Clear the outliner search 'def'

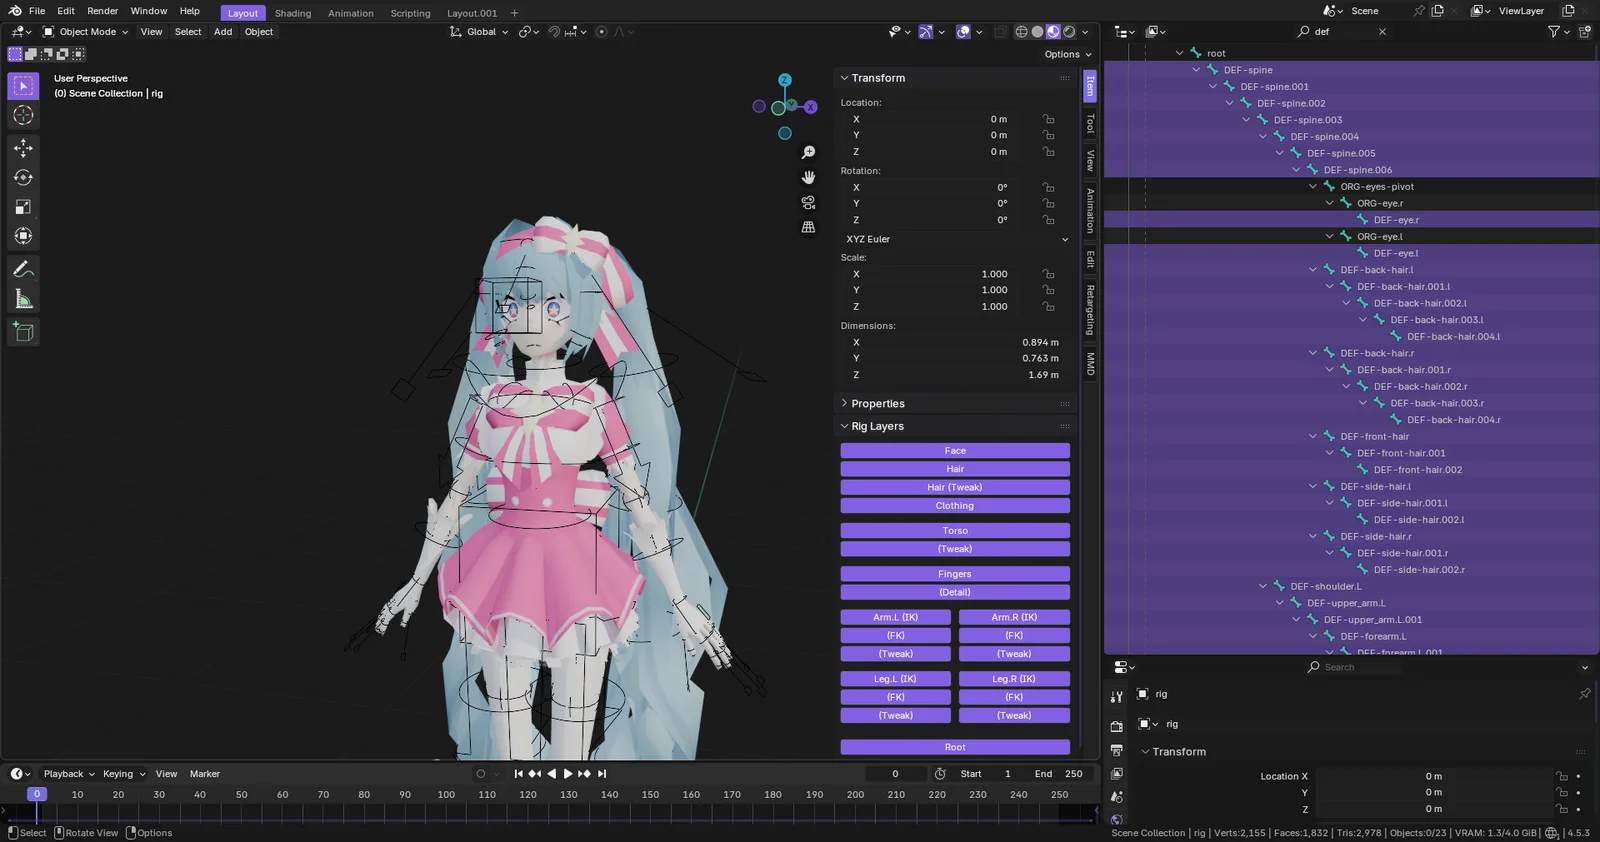click(x=1382, y=32)
